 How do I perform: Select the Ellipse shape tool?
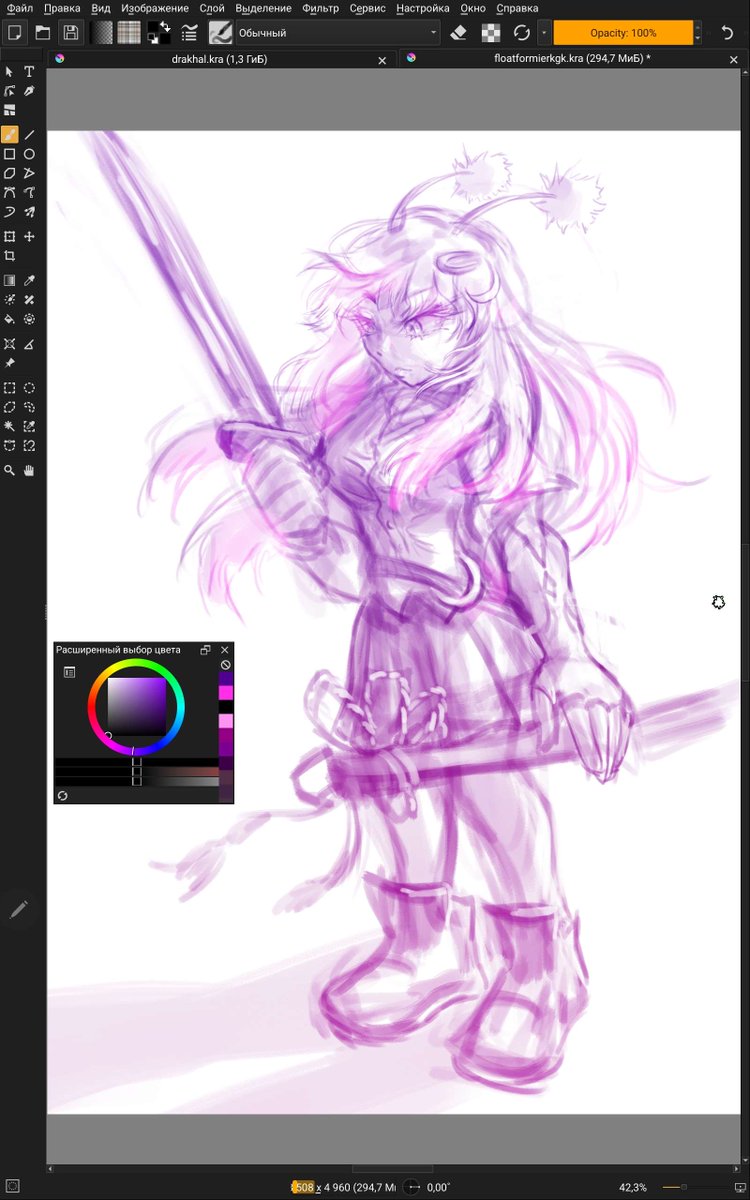pyautogui.click(x=29, y=154)
